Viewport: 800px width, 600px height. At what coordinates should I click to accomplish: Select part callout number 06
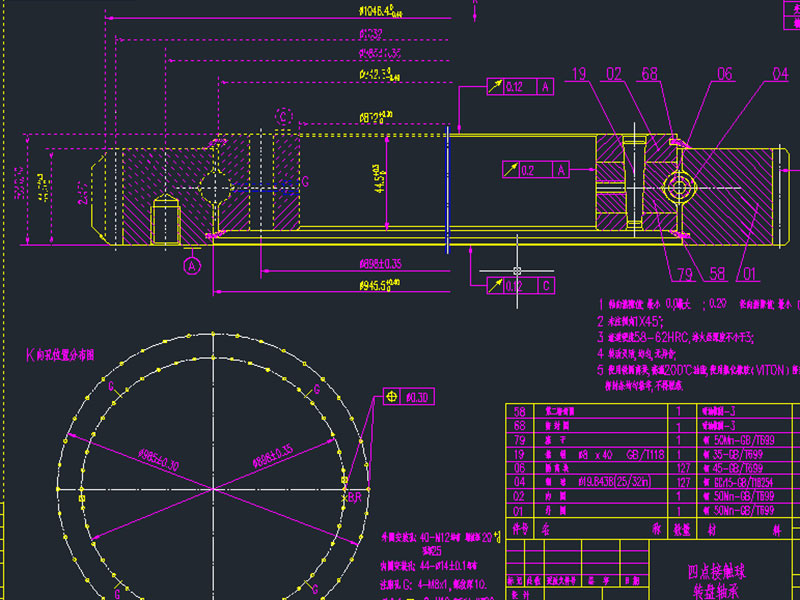click(724, 74)
